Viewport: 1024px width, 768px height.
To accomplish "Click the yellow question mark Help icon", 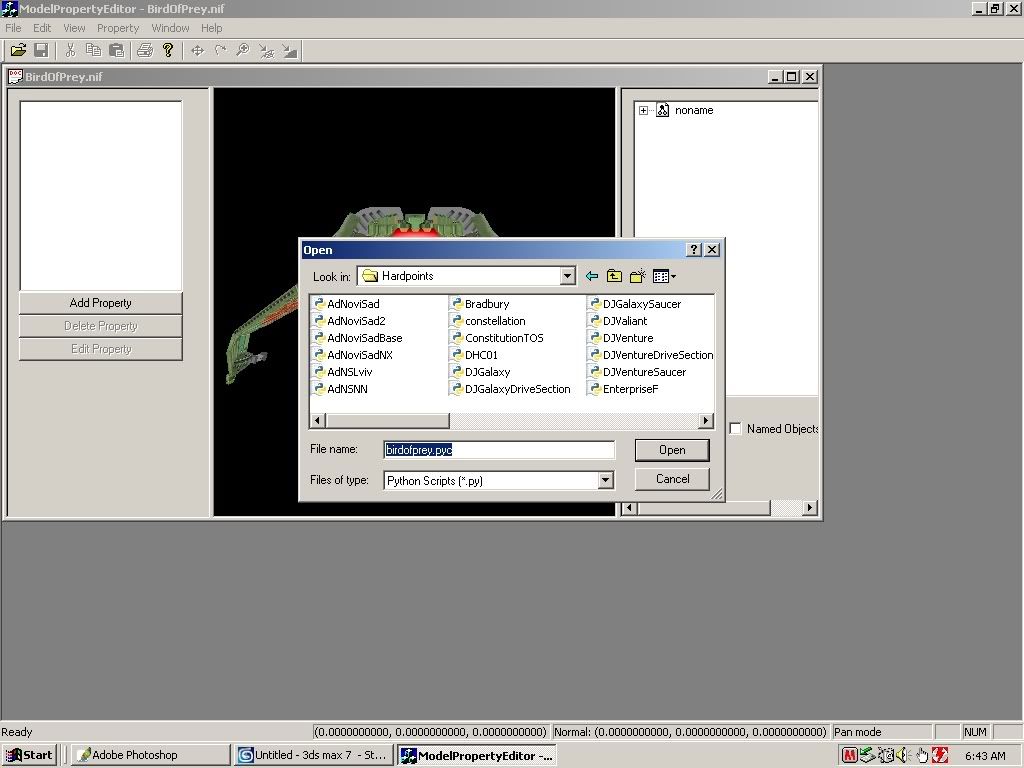I will [x=168, y=50].
